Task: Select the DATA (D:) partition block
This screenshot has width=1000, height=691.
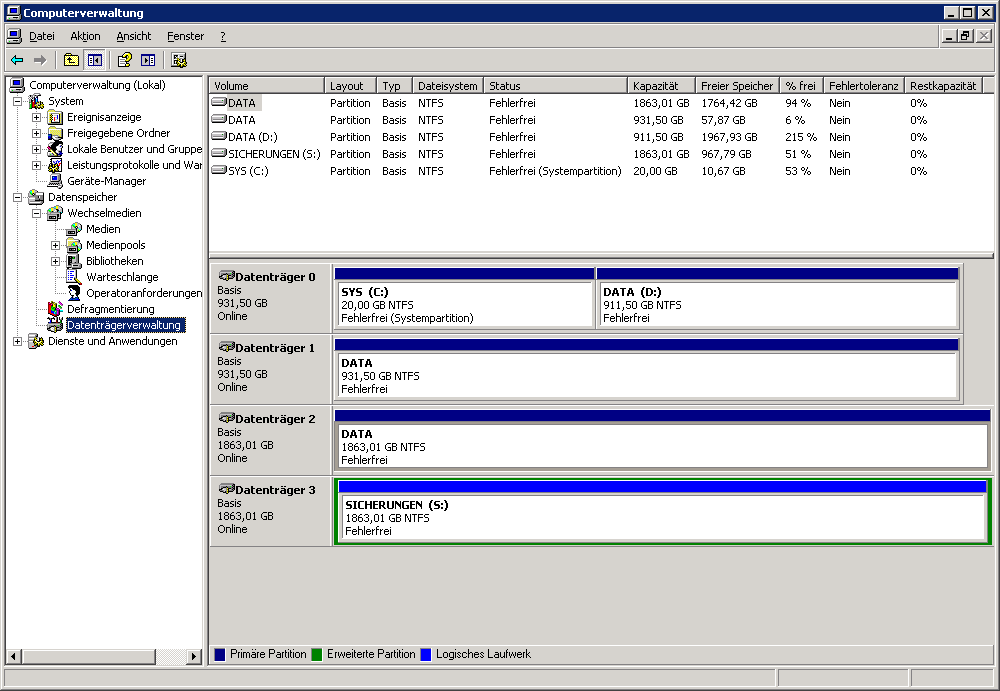Action: [x=778, y=298]
